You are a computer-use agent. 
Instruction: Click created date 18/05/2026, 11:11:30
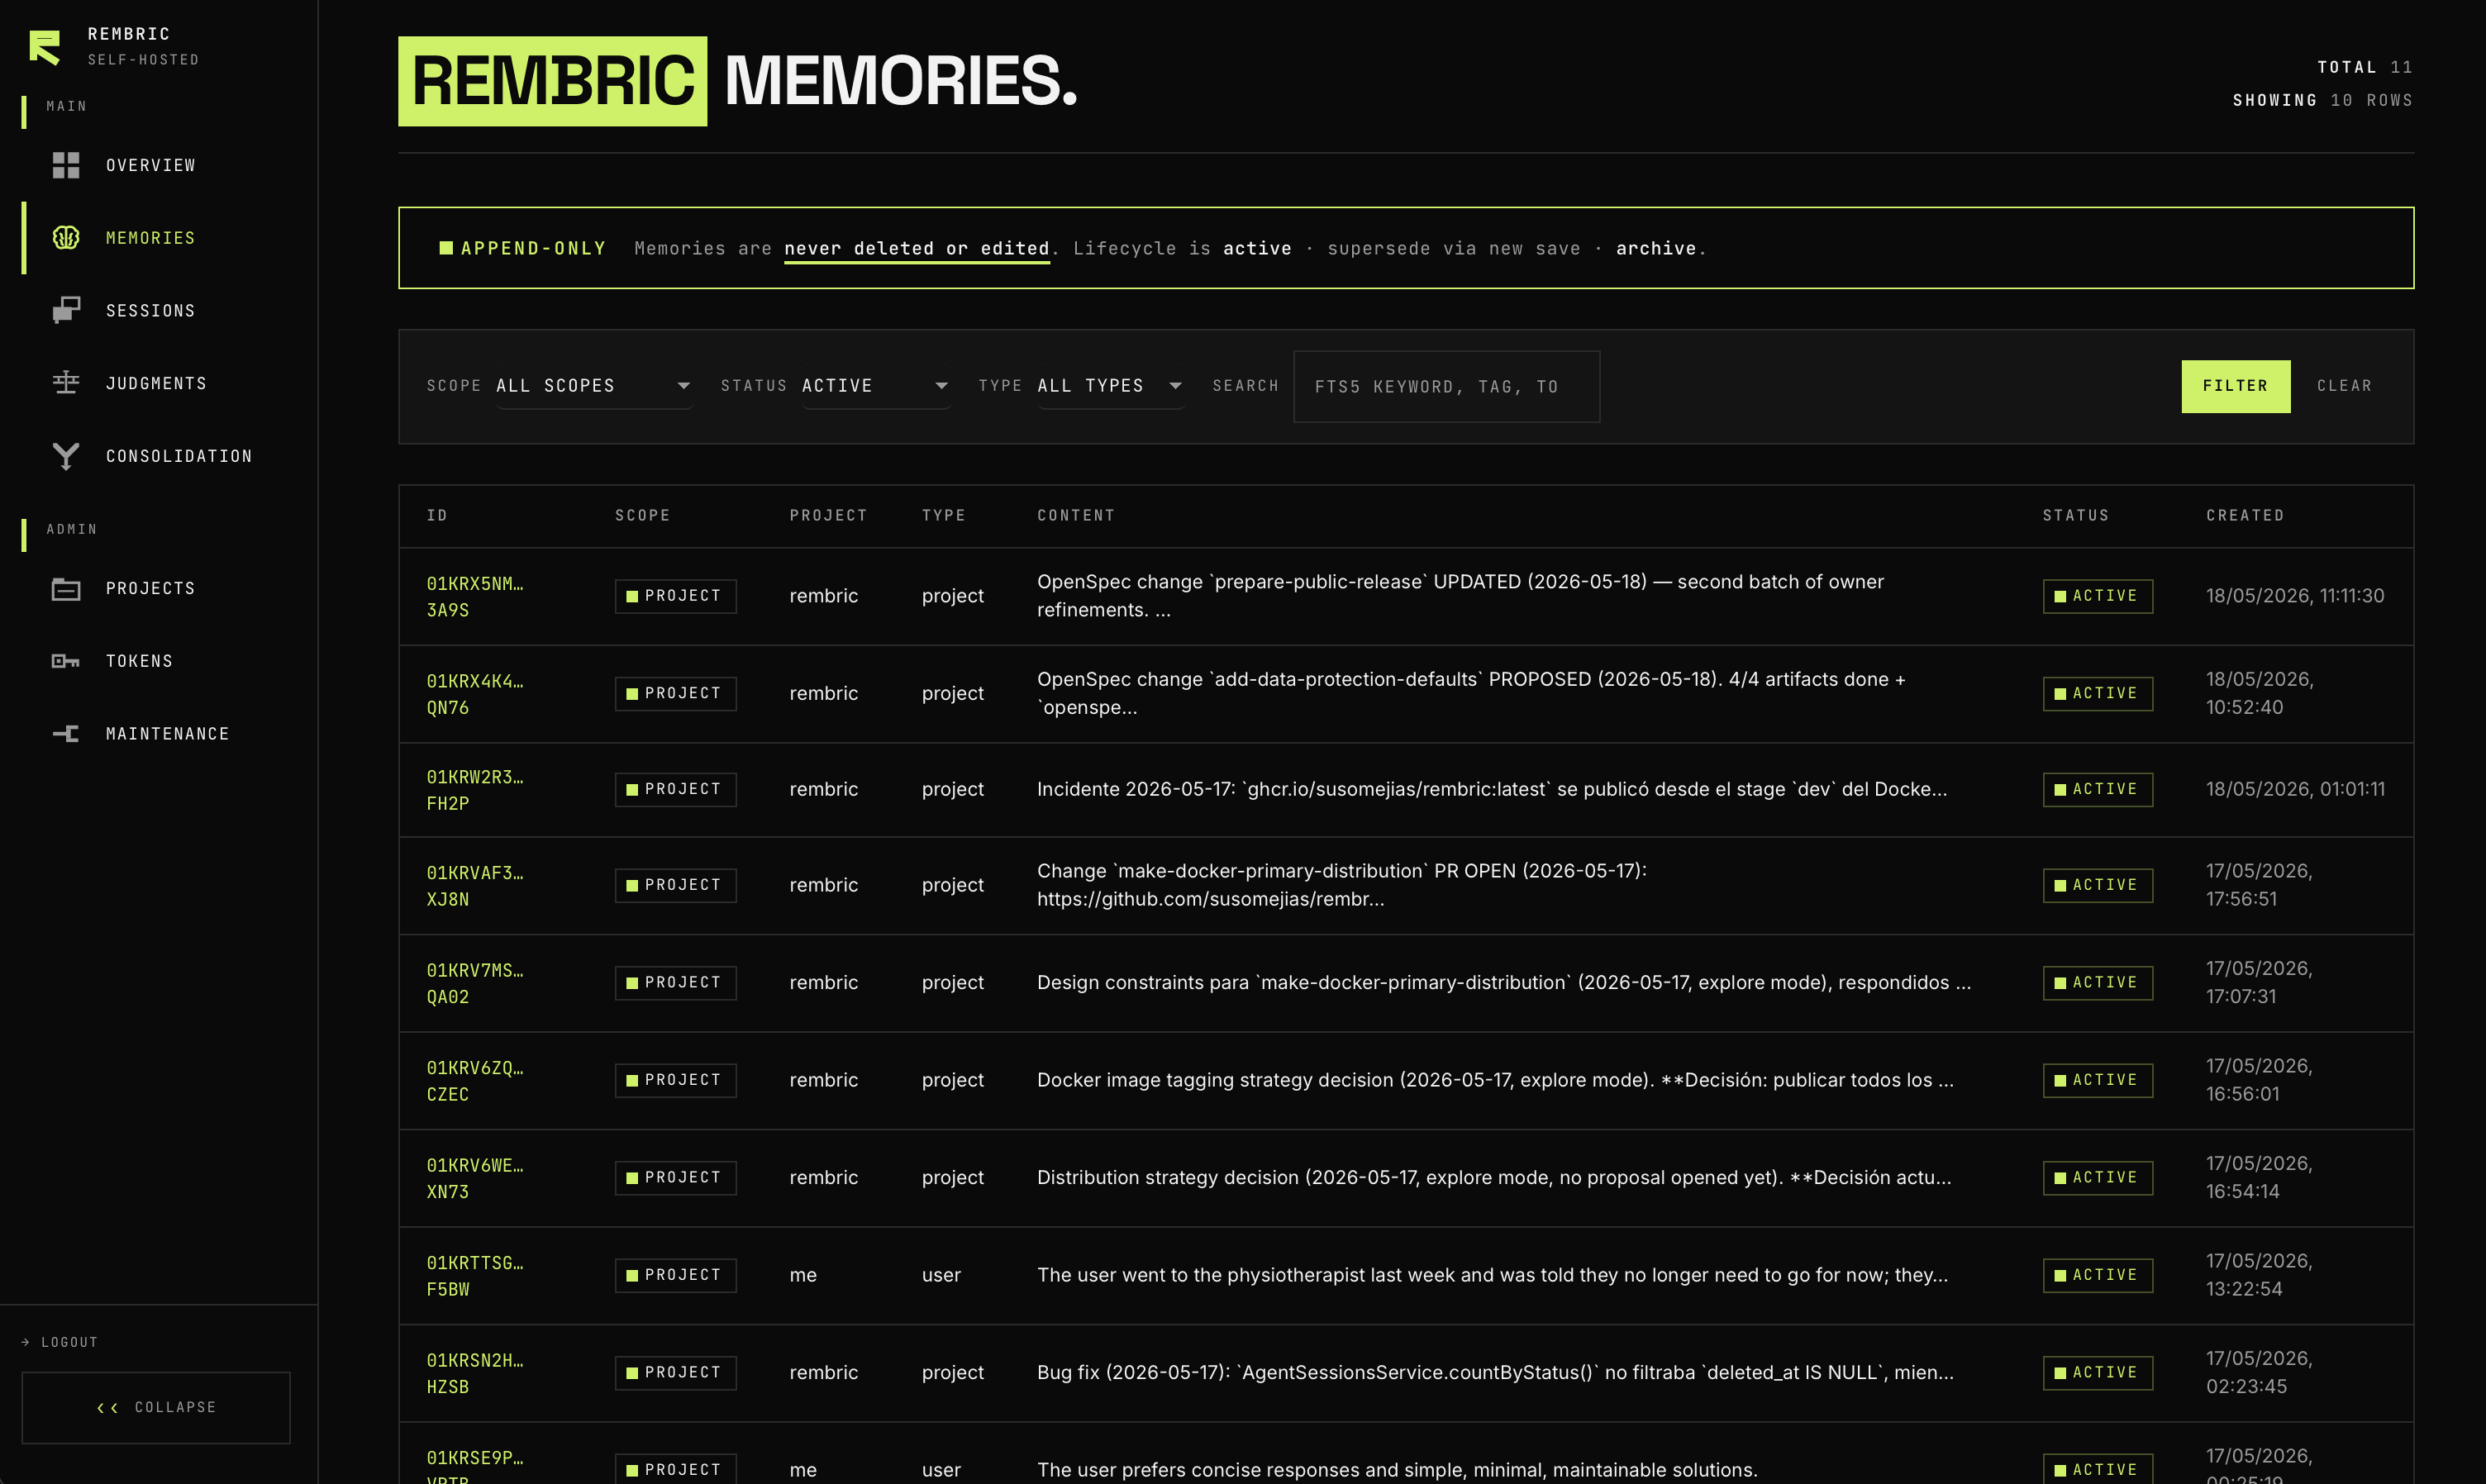tap(2295, 596)
